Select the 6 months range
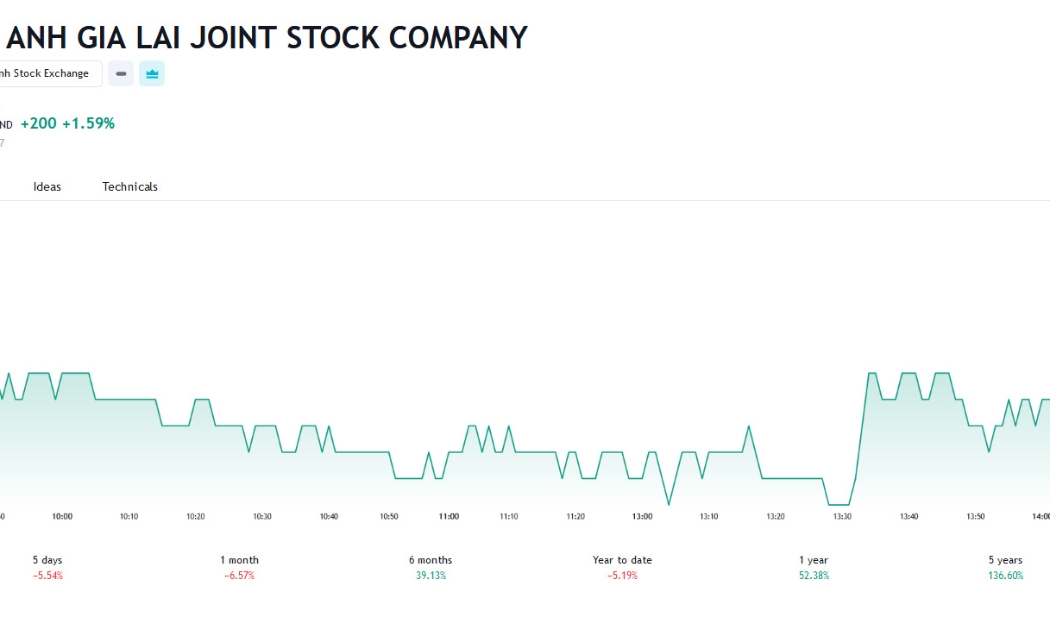 [431, 567]
